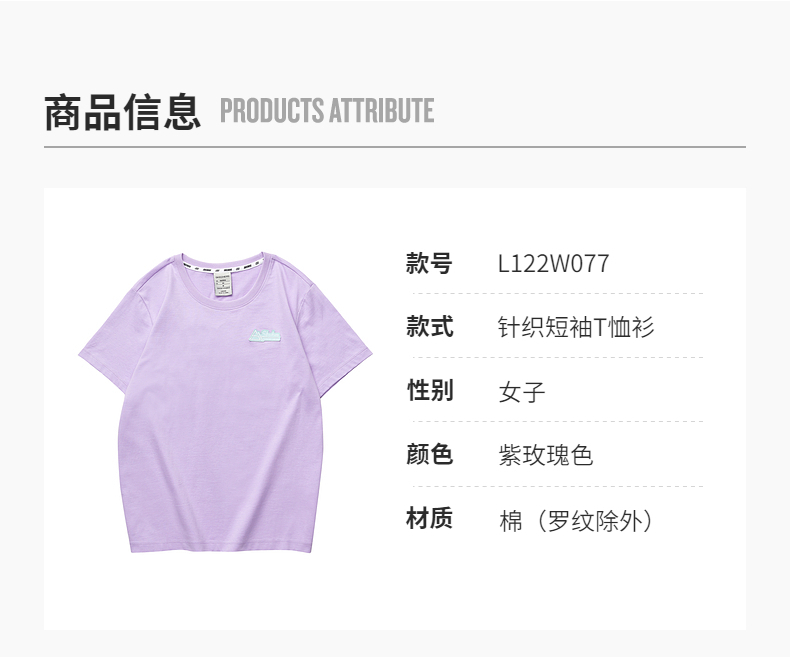Click the 针织短袖T恤衫 style value
This screenshot has height=657, width=790.
(x=576, y=327)
